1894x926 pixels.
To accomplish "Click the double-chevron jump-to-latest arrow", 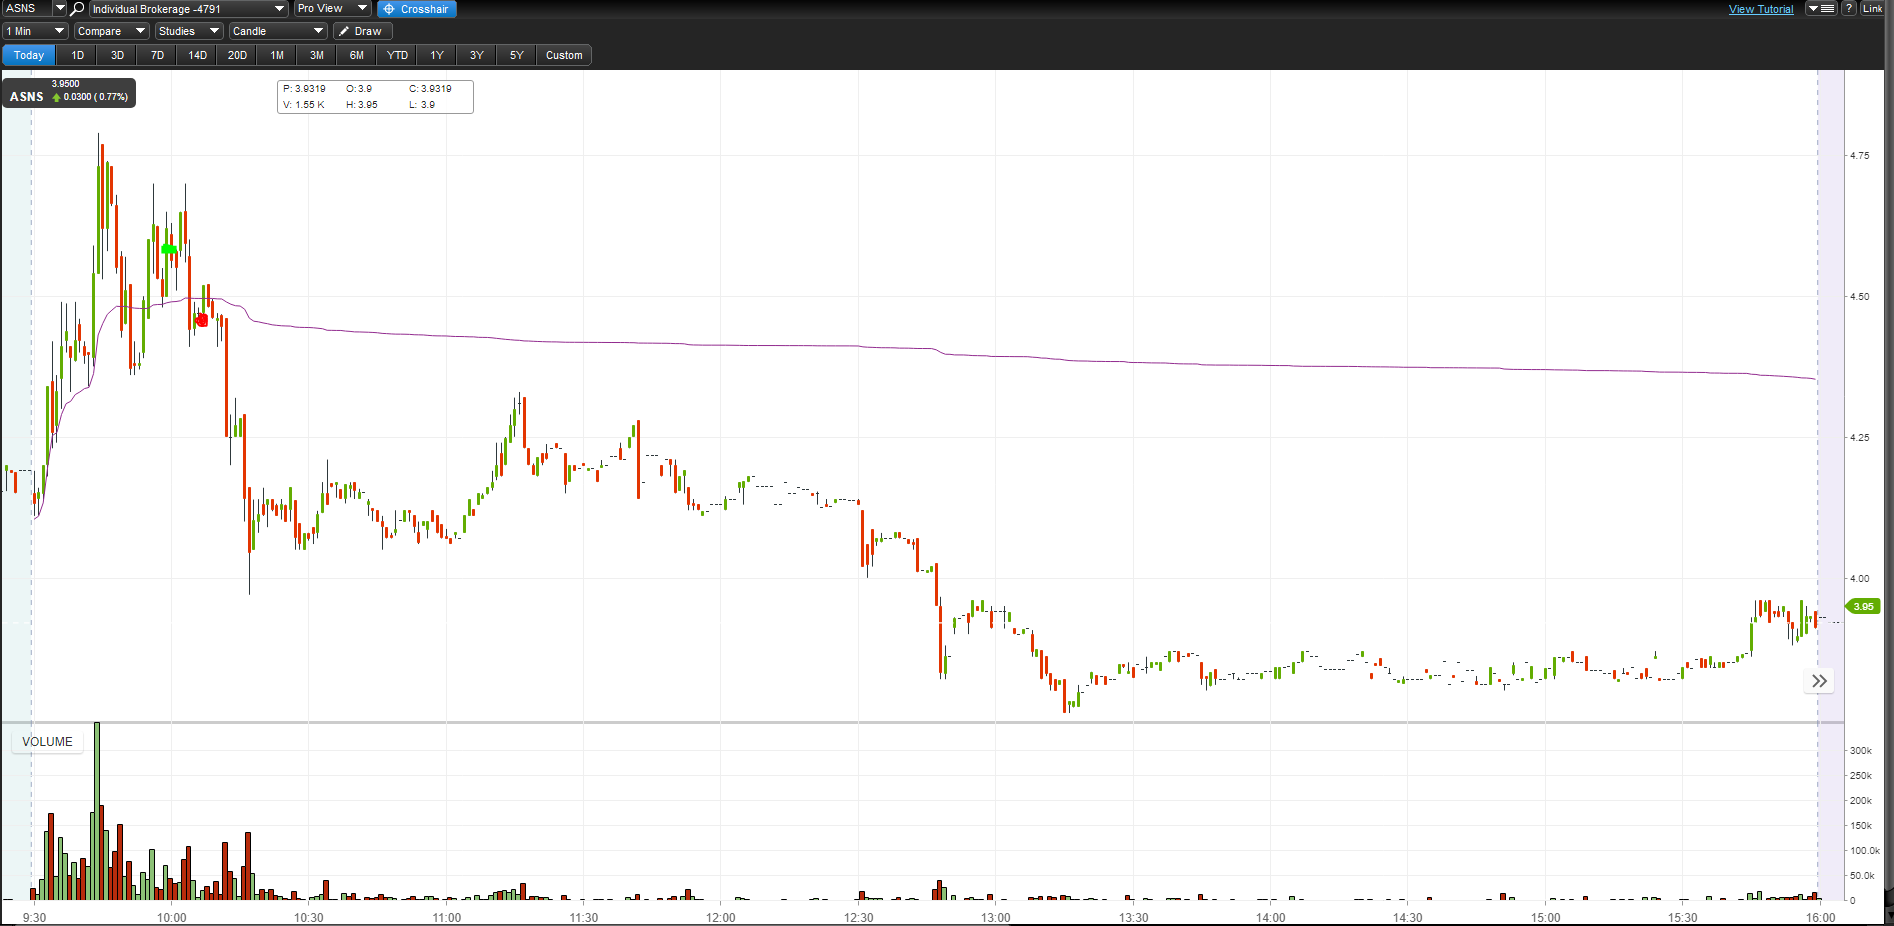I will coord(1819,681).
